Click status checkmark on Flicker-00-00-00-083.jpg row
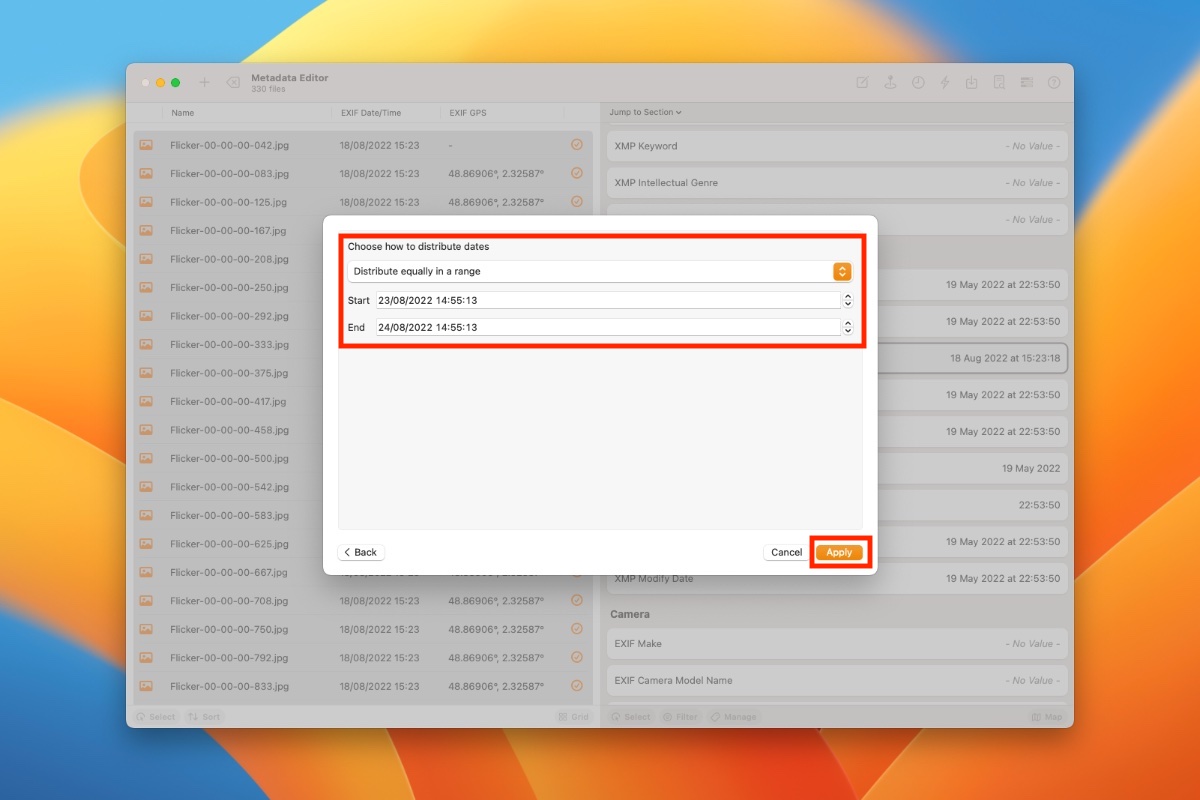 pyautogui.click(x=577, y=173)
